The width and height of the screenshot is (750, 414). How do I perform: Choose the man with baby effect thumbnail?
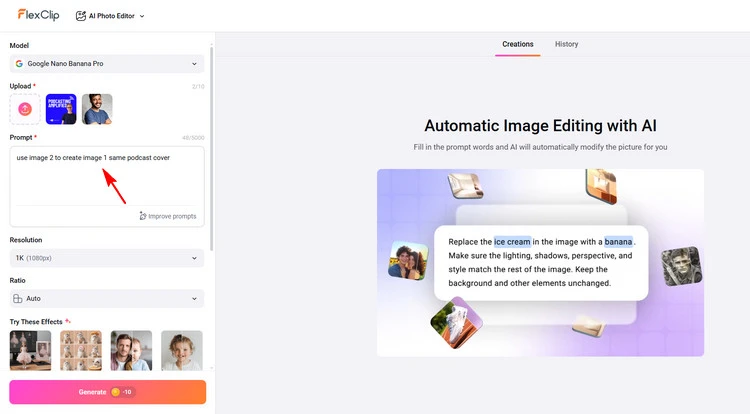[131, 350]
